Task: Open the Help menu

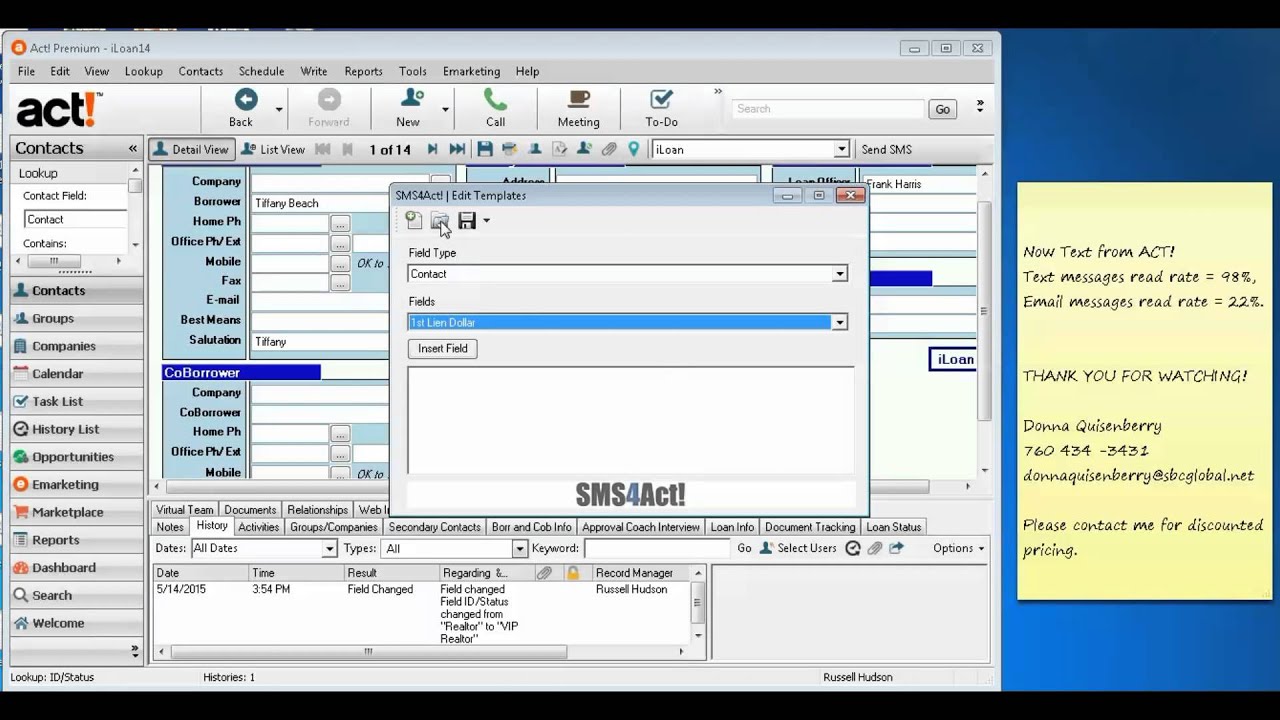Action: [527, 71]
